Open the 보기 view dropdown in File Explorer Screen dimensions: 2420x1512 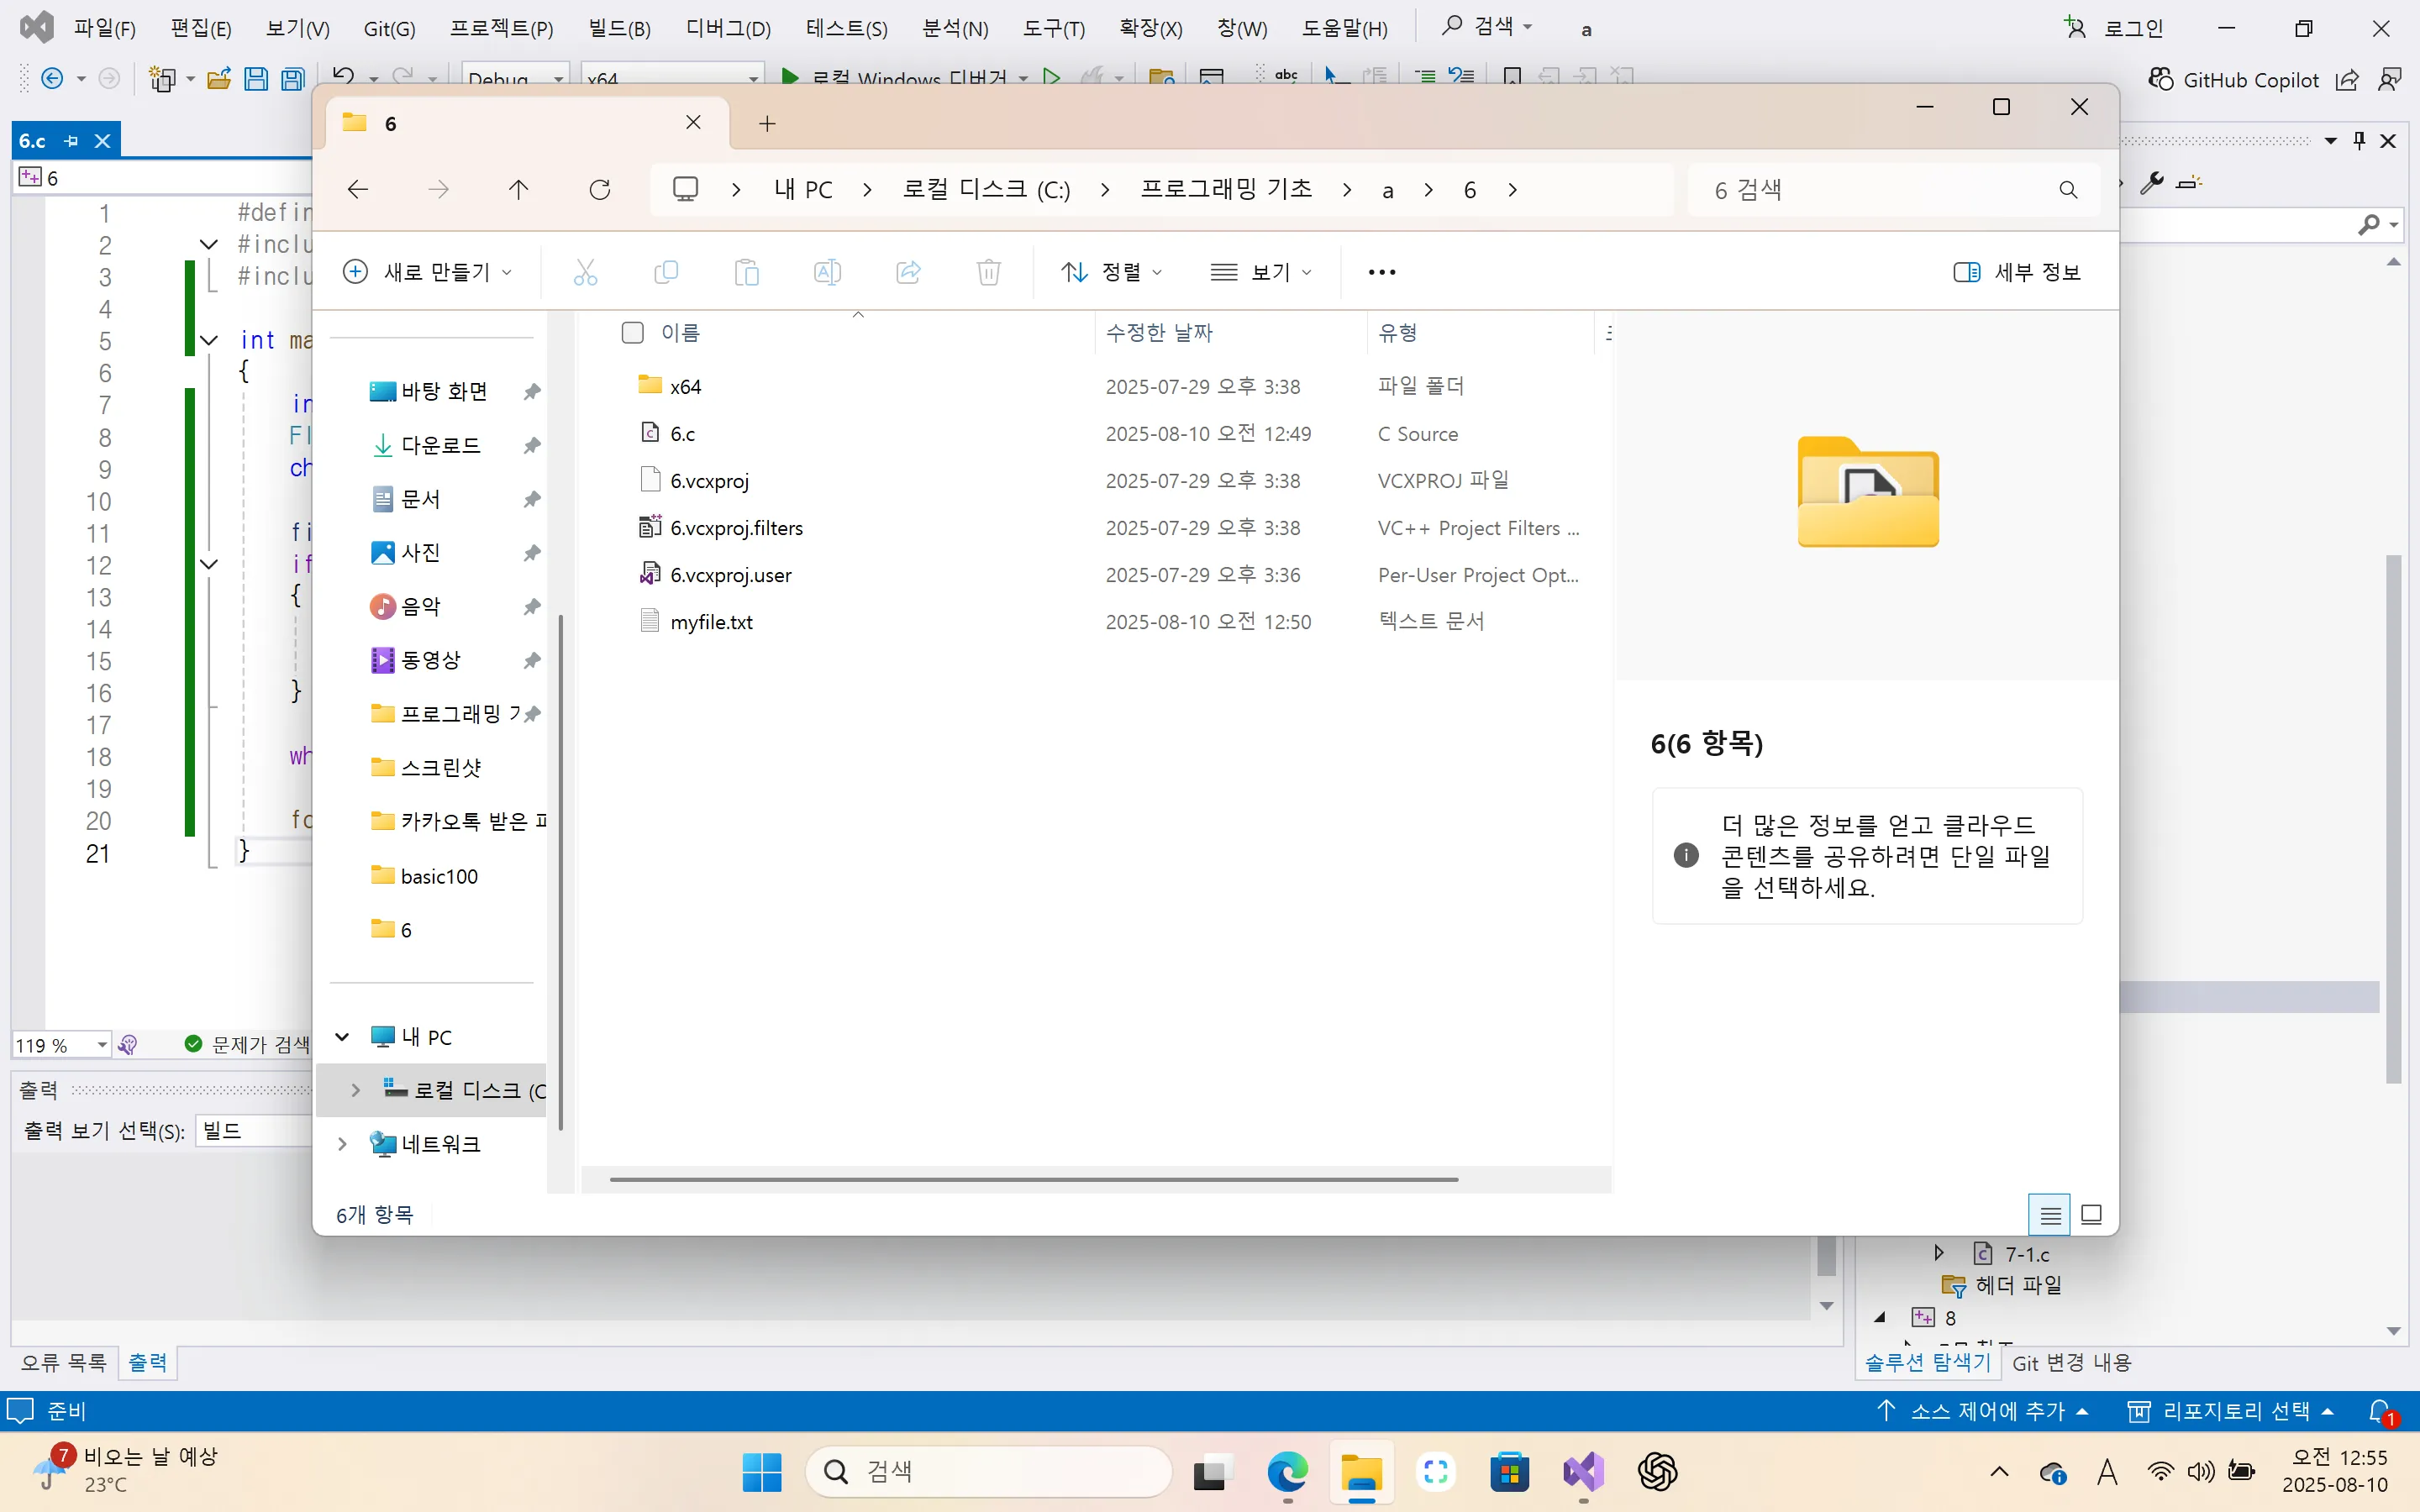click(1260, 272)
